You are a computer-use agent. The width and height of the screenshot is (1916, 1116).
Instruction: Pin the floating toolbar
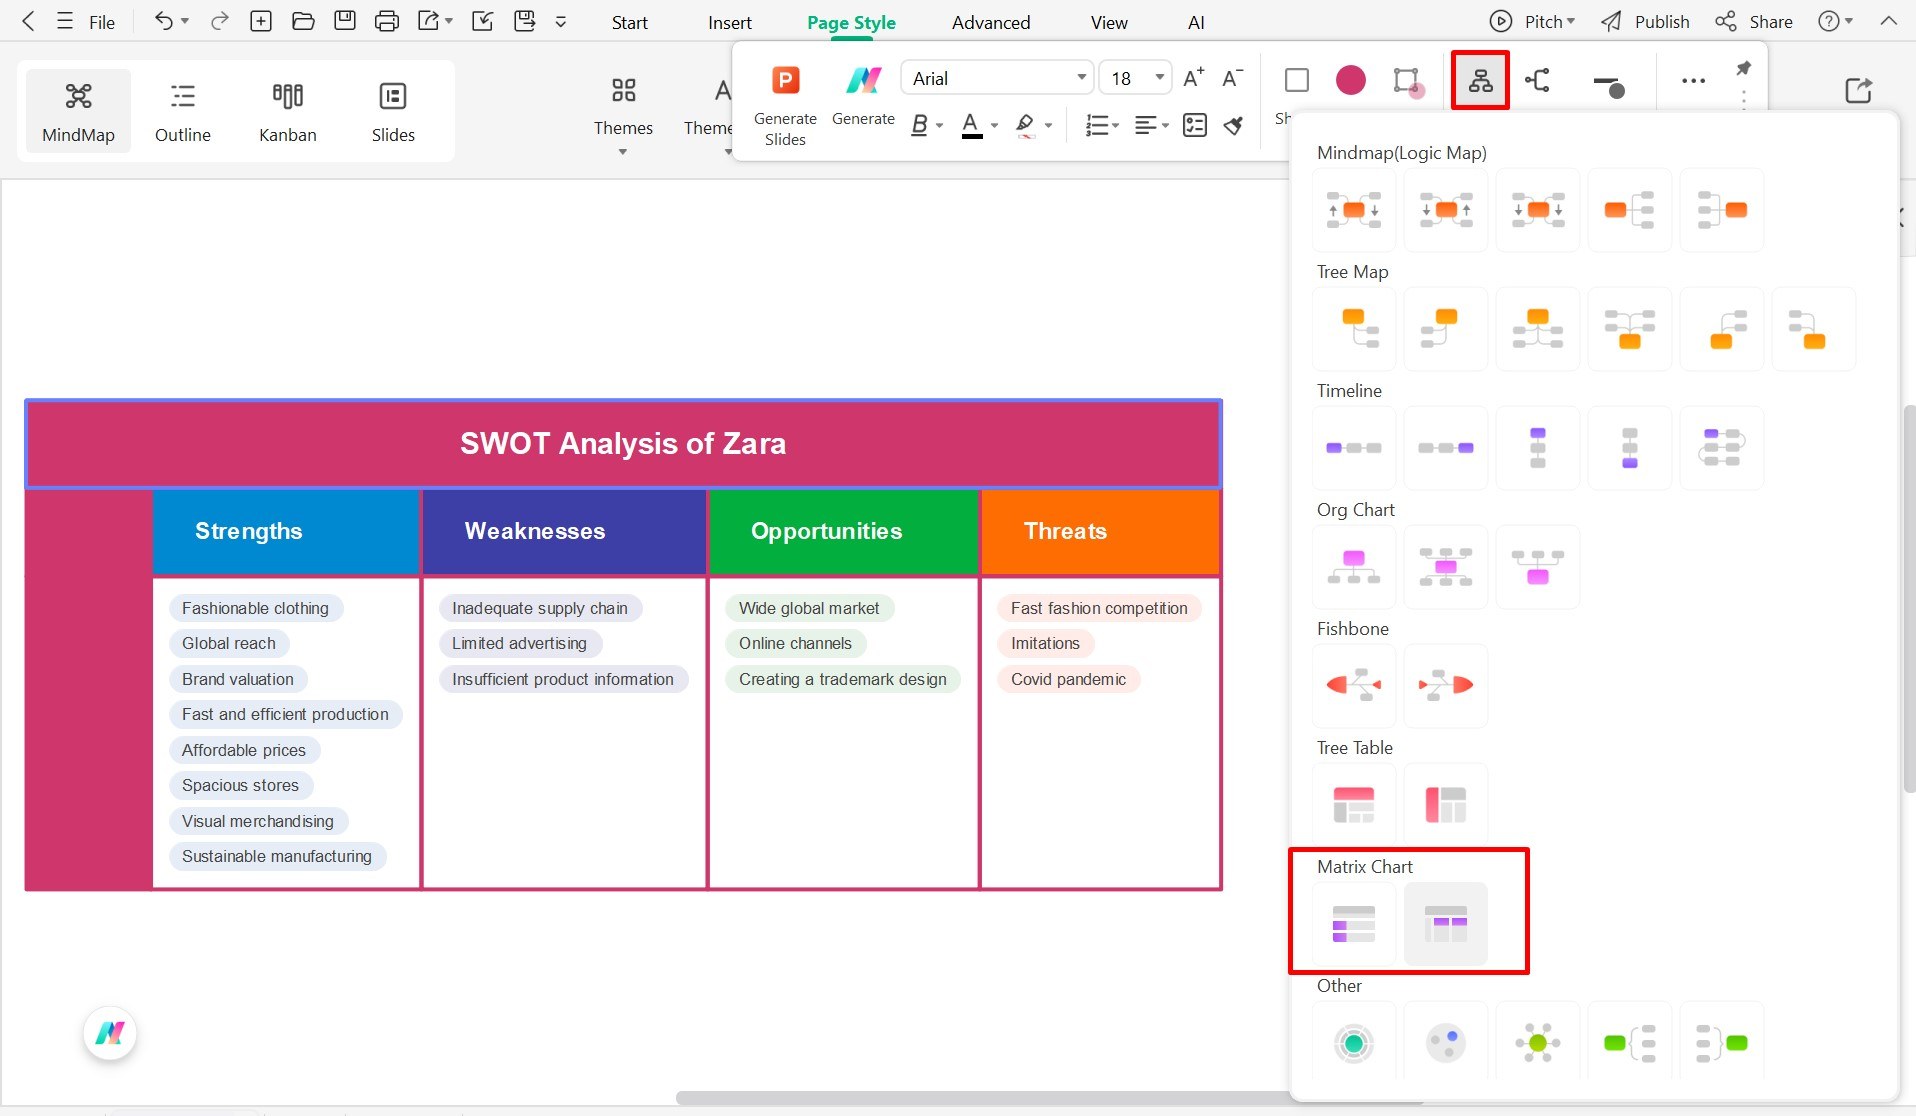click(1743, 68)
